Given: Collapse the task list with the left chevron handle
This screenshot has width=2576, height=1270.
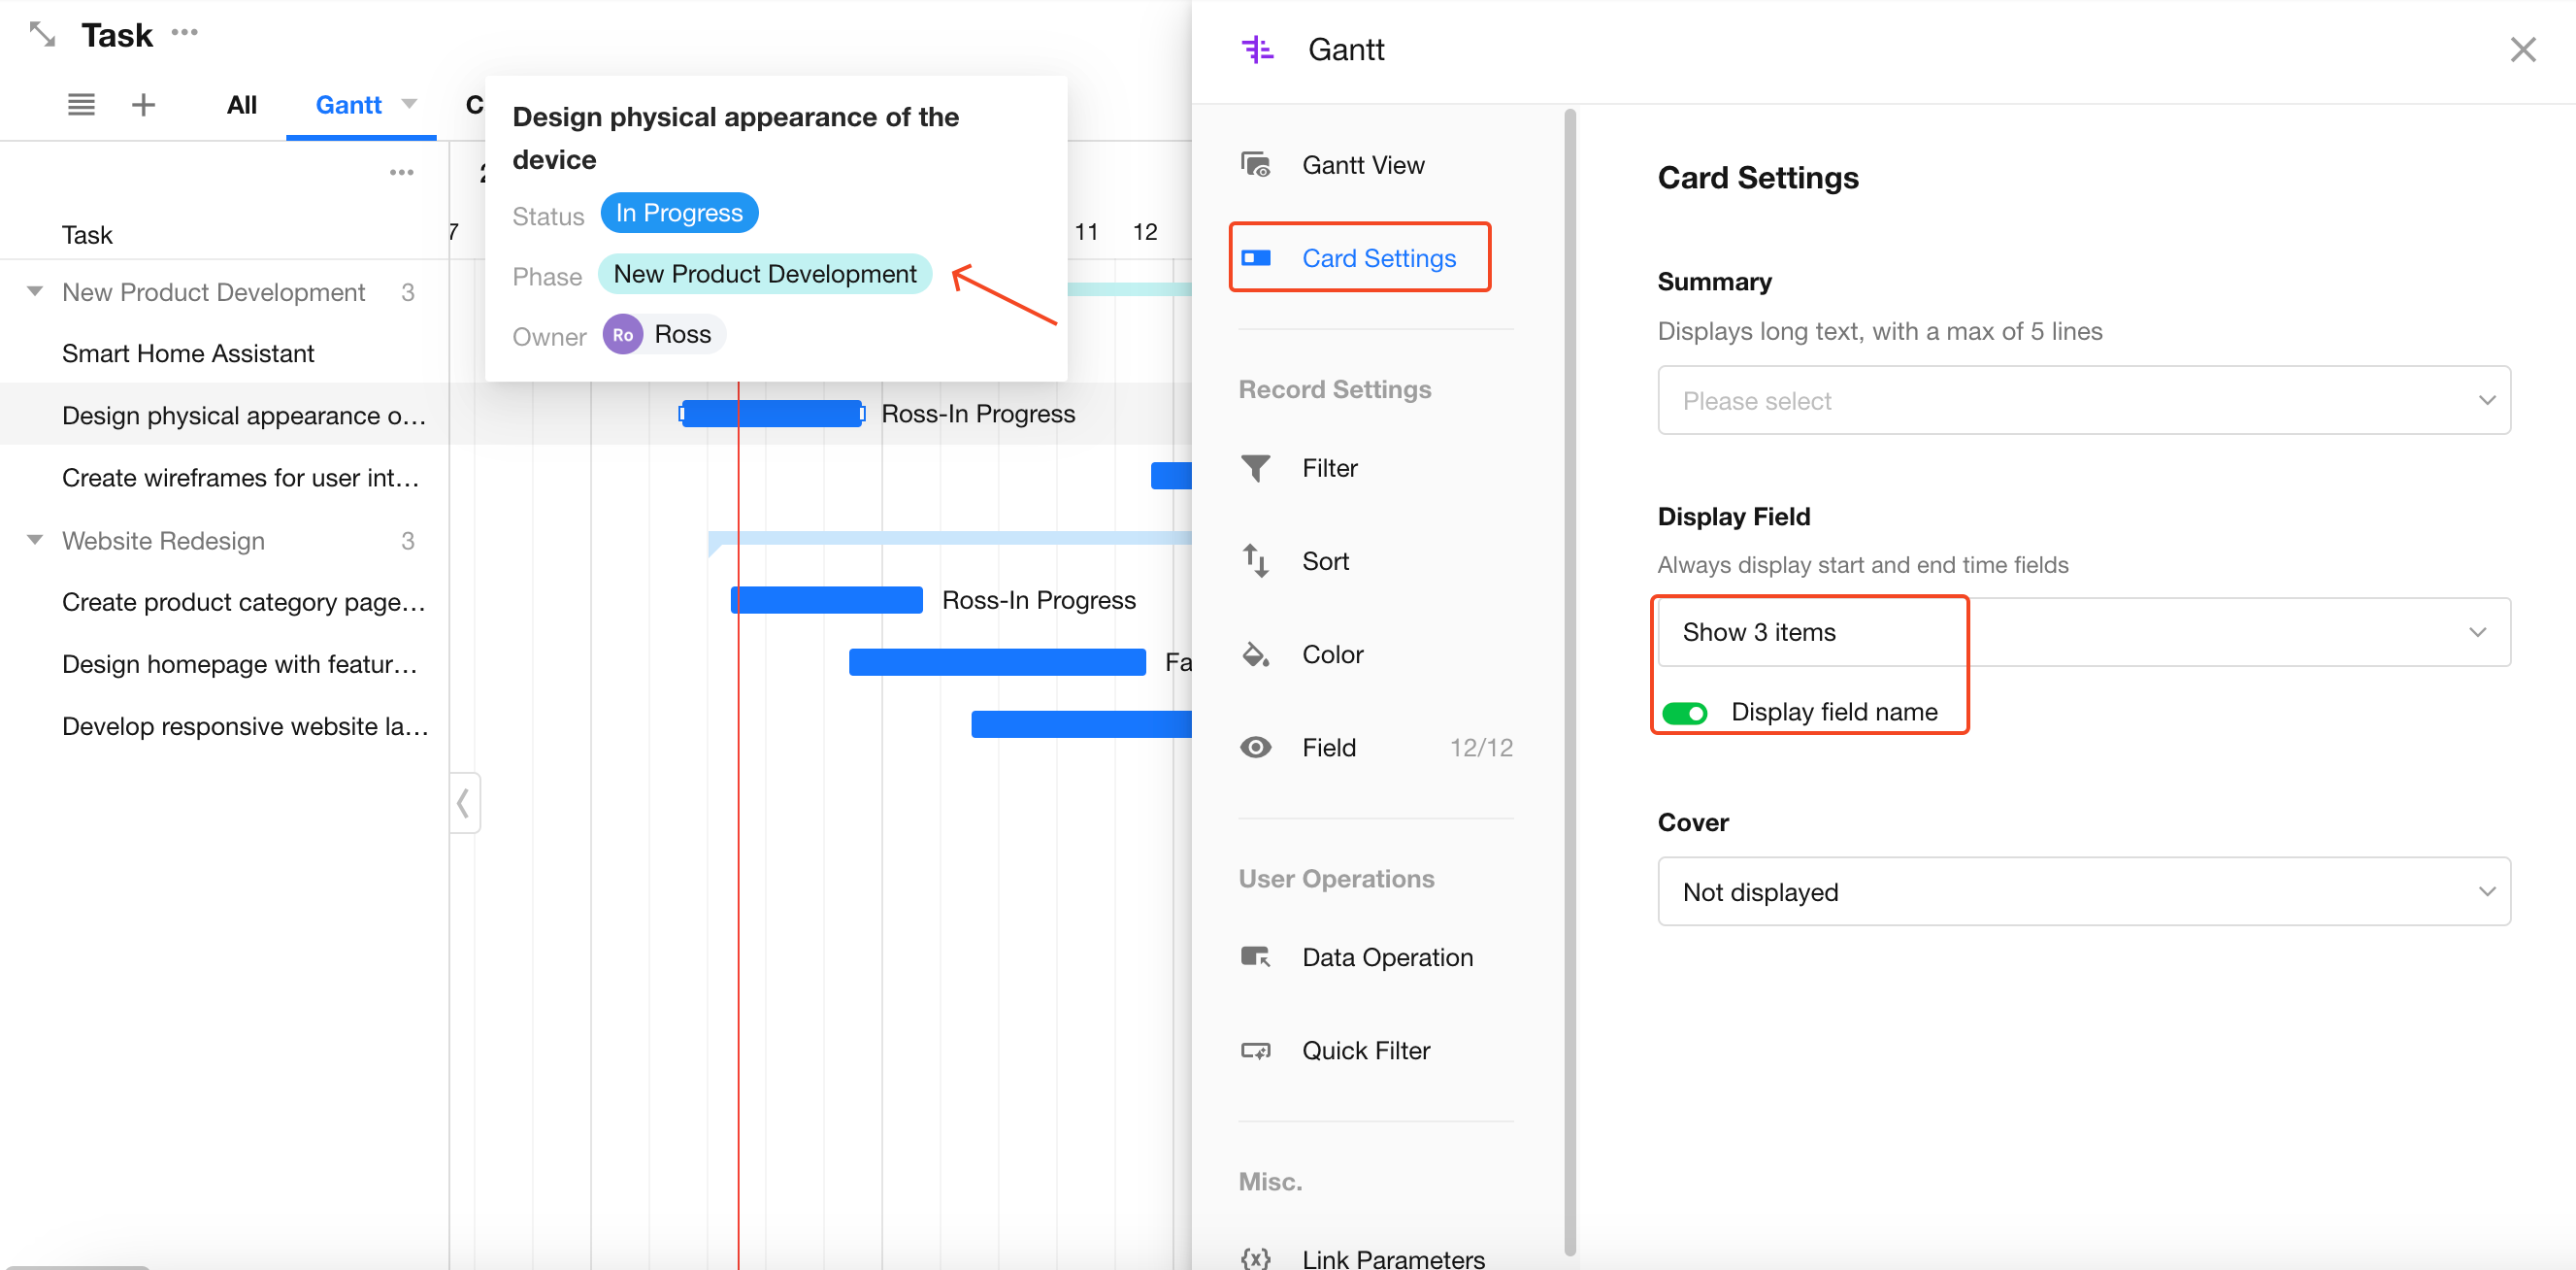Looking at the screenshot, I should pyautogui.click(x=464, y=802).
